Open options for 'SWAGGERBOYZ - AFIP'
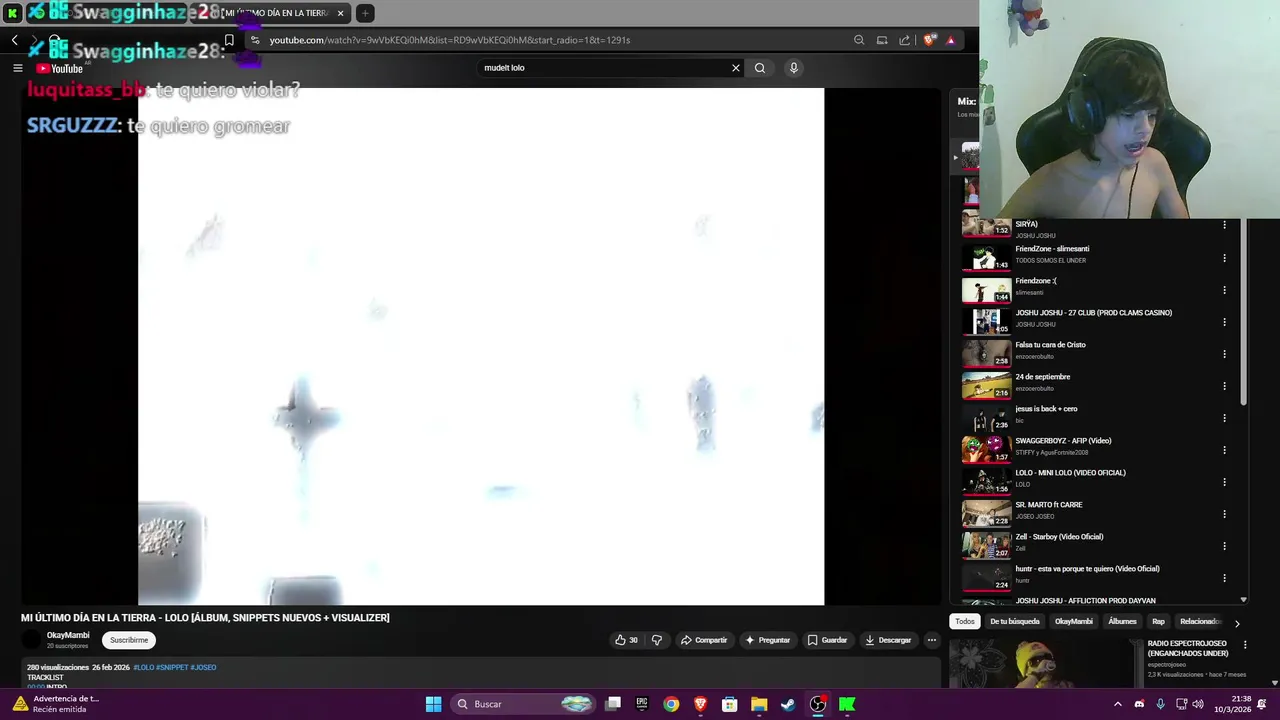Screen dimensions: 1280x720 tap(1224, 450)
